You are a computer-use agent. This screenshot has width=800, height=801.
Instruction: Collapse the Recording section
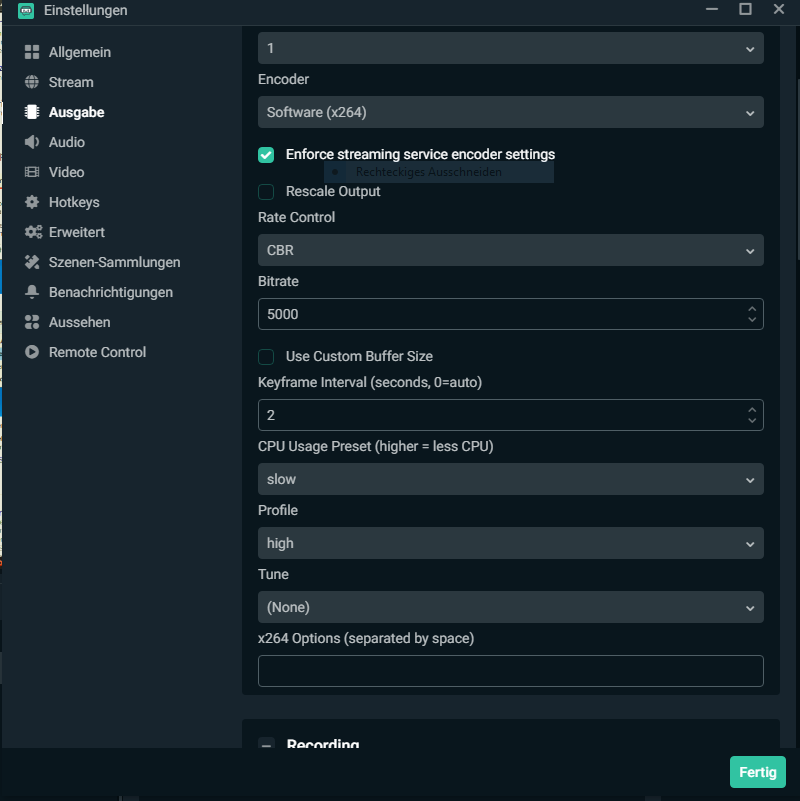[x=267, y=744]
